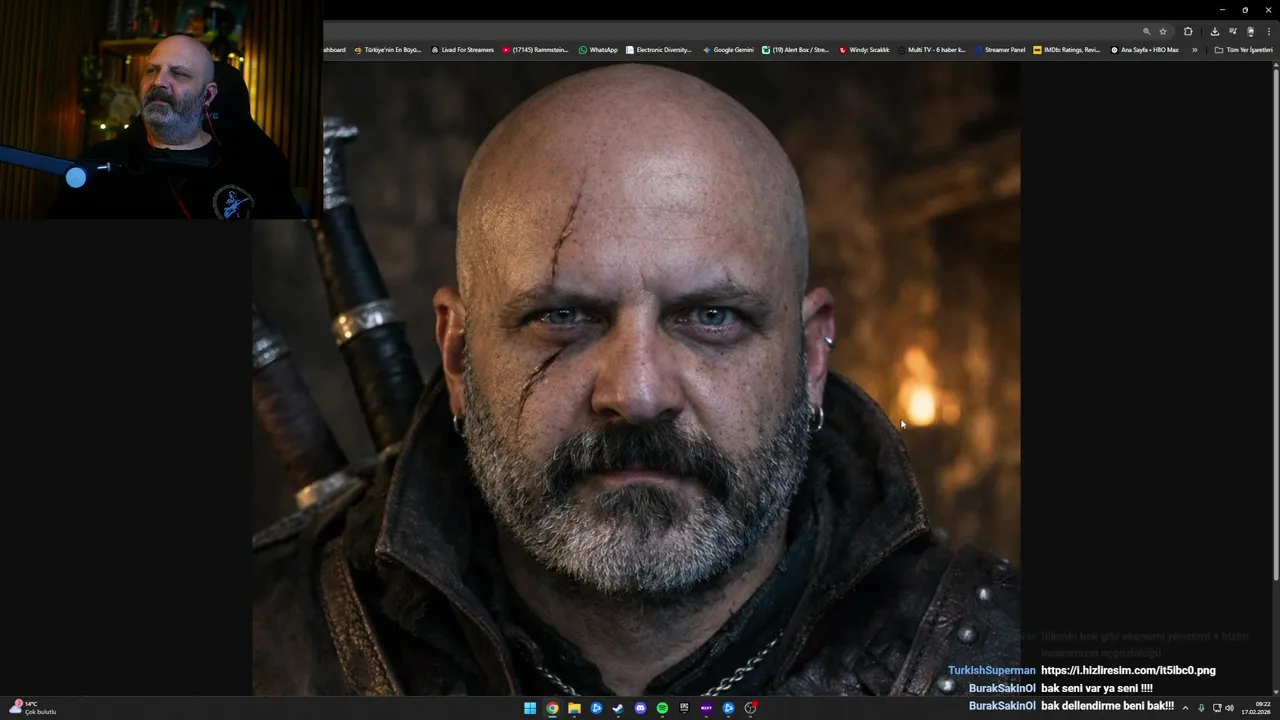Click the Windows Start button
Screen dimensions: 1280x720
click(x=530, y=708)
